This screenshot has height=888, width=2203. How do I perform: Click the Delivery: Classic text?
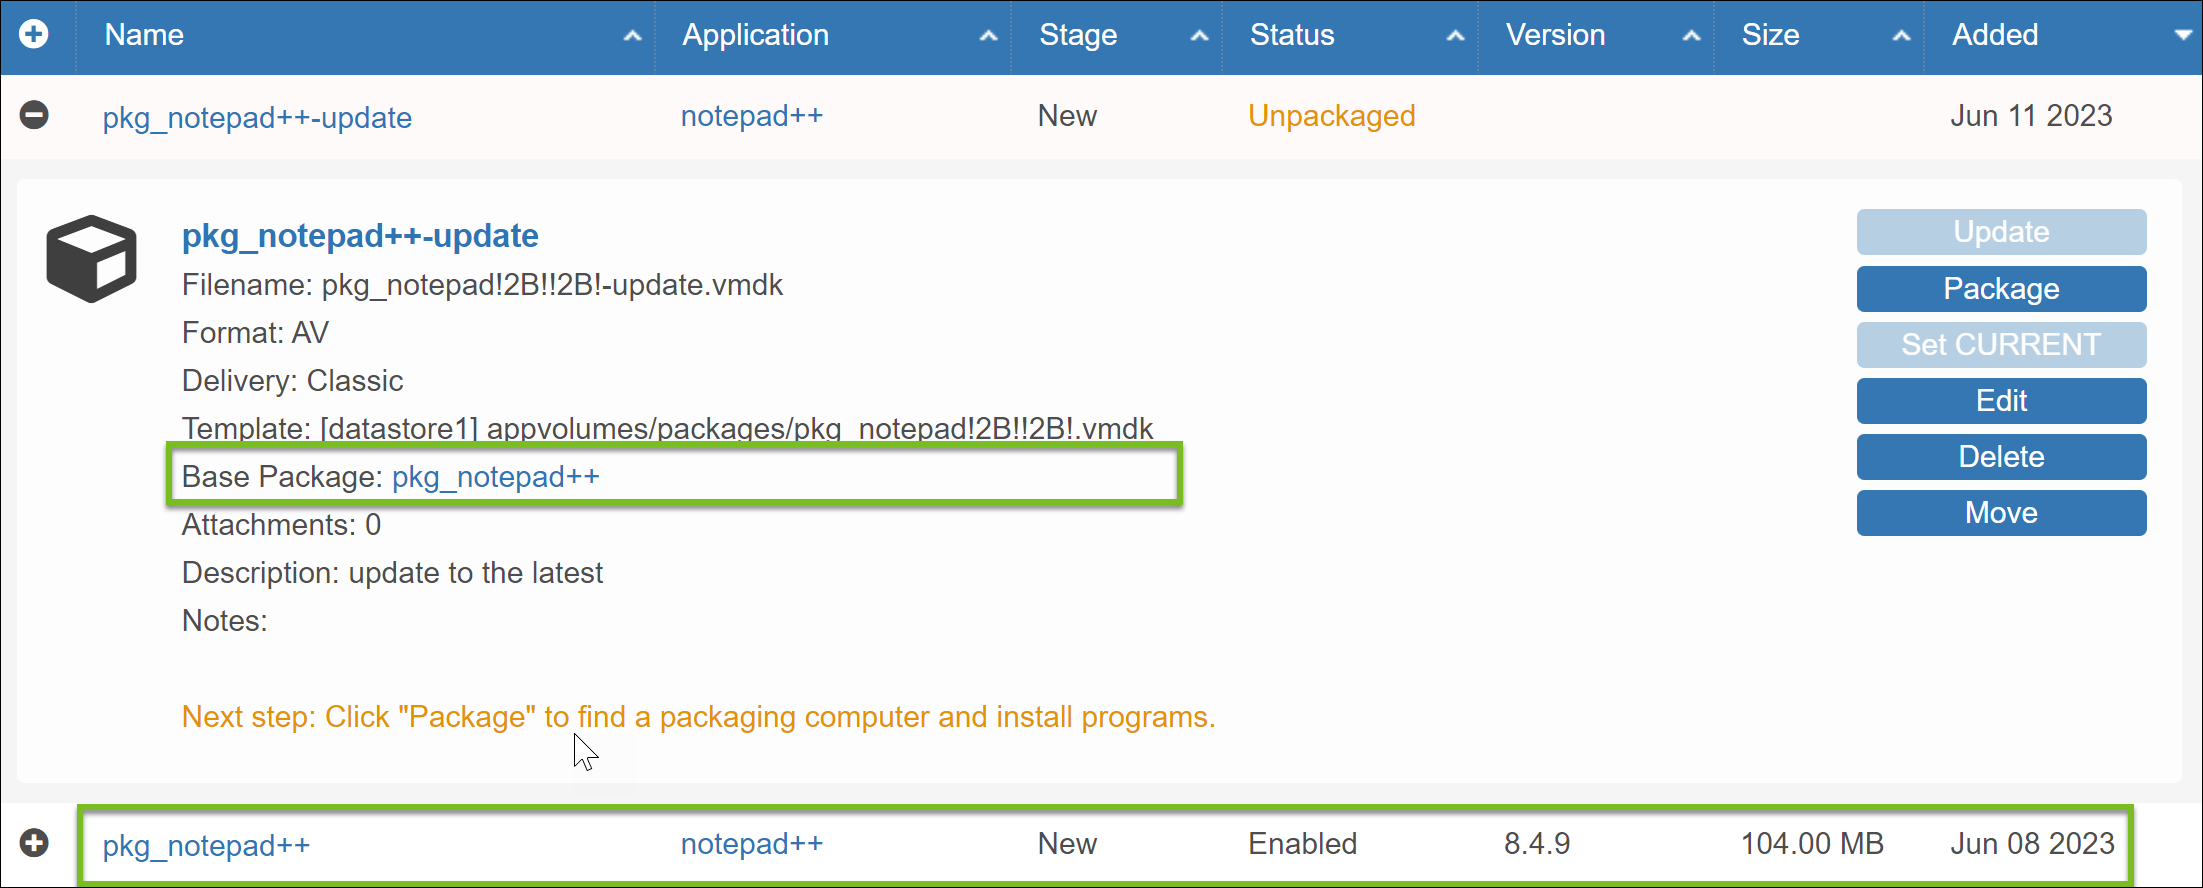click(292, 381)
